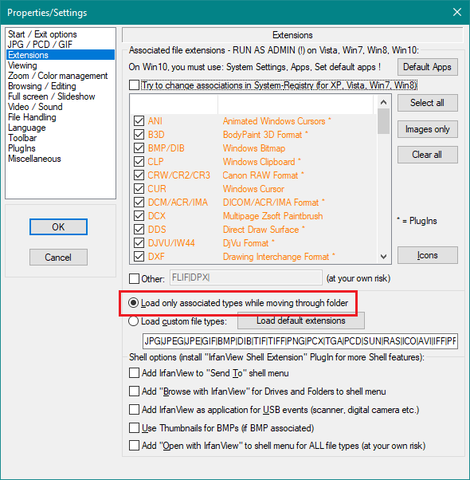Open Full screen / Slideshow settings
Screen dimensions: 470x480
(x=51, y=96)
